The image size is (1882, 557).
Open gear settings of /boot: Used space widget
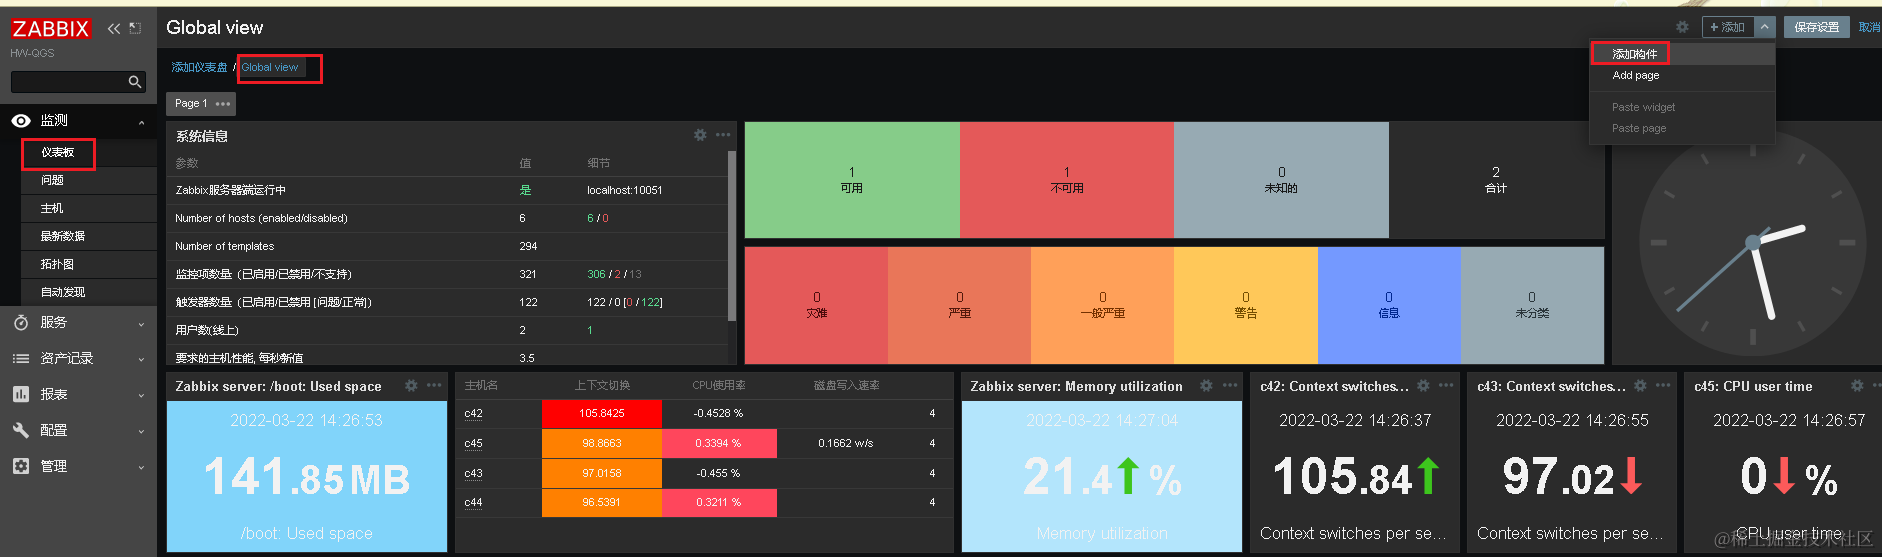click(x=411, y=385)
